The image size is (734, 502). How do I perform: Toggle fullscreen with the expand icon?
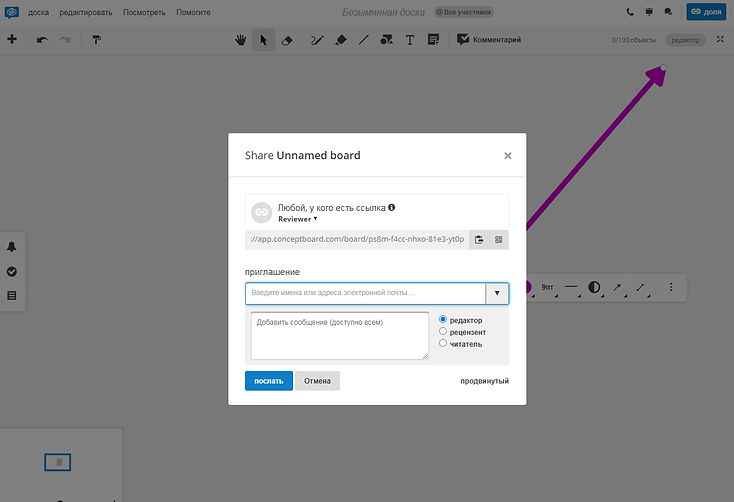[720, 39]
